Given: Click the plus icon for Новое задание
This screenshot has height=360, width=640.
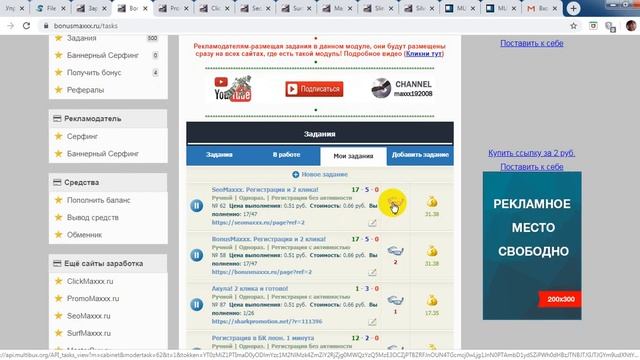Looking at the screenshot, I should (x=296, y=175).
